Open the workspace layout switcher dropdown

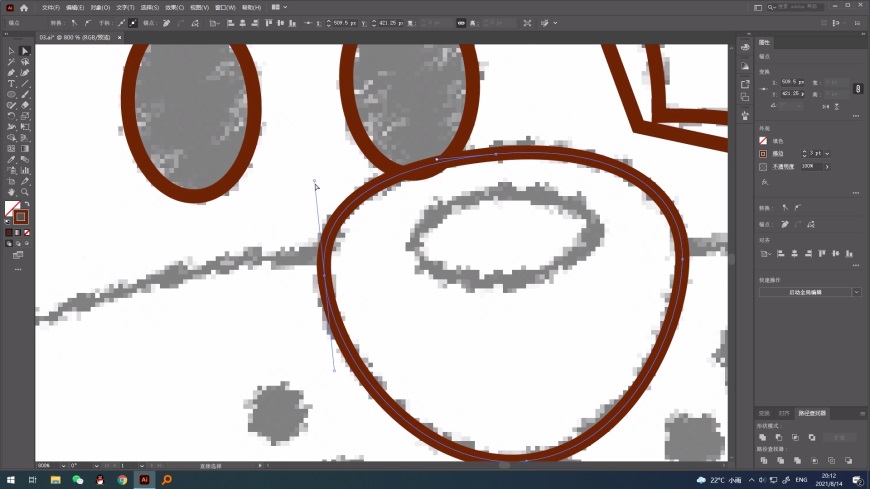[x=280, y=7]
